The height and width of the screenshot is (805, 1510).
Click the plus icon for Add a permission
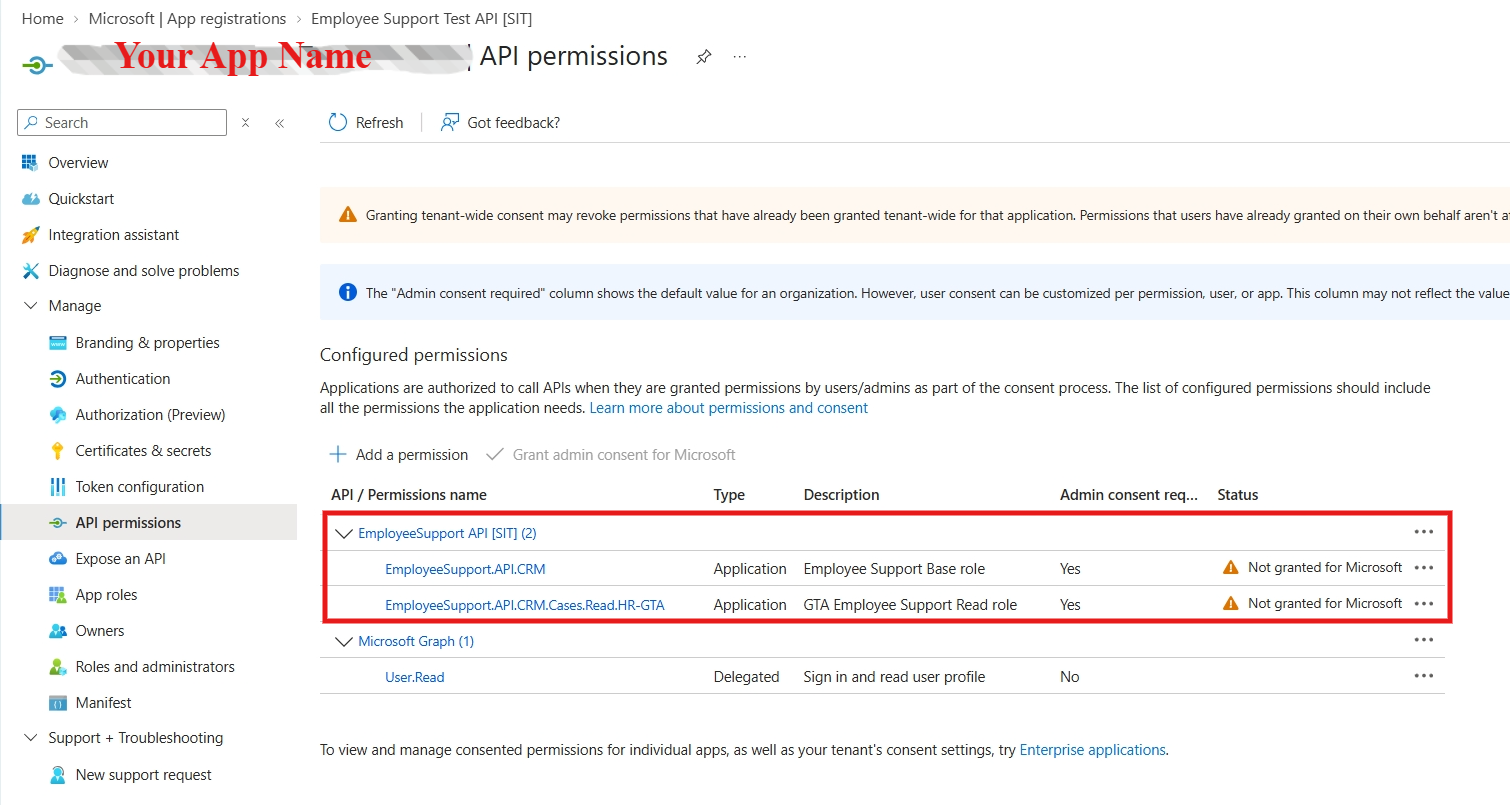338,454
